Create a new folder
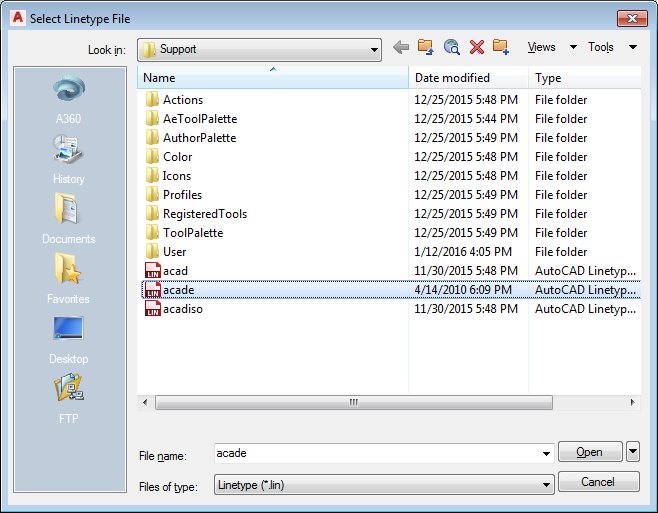 (501, 47)
